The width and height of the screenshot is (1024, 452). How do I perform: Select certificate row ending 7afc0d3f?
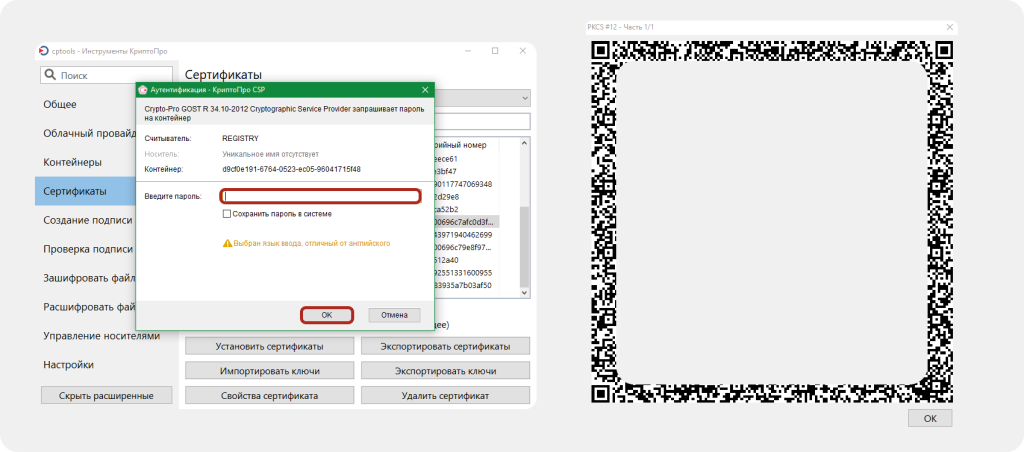coord(466,221)
